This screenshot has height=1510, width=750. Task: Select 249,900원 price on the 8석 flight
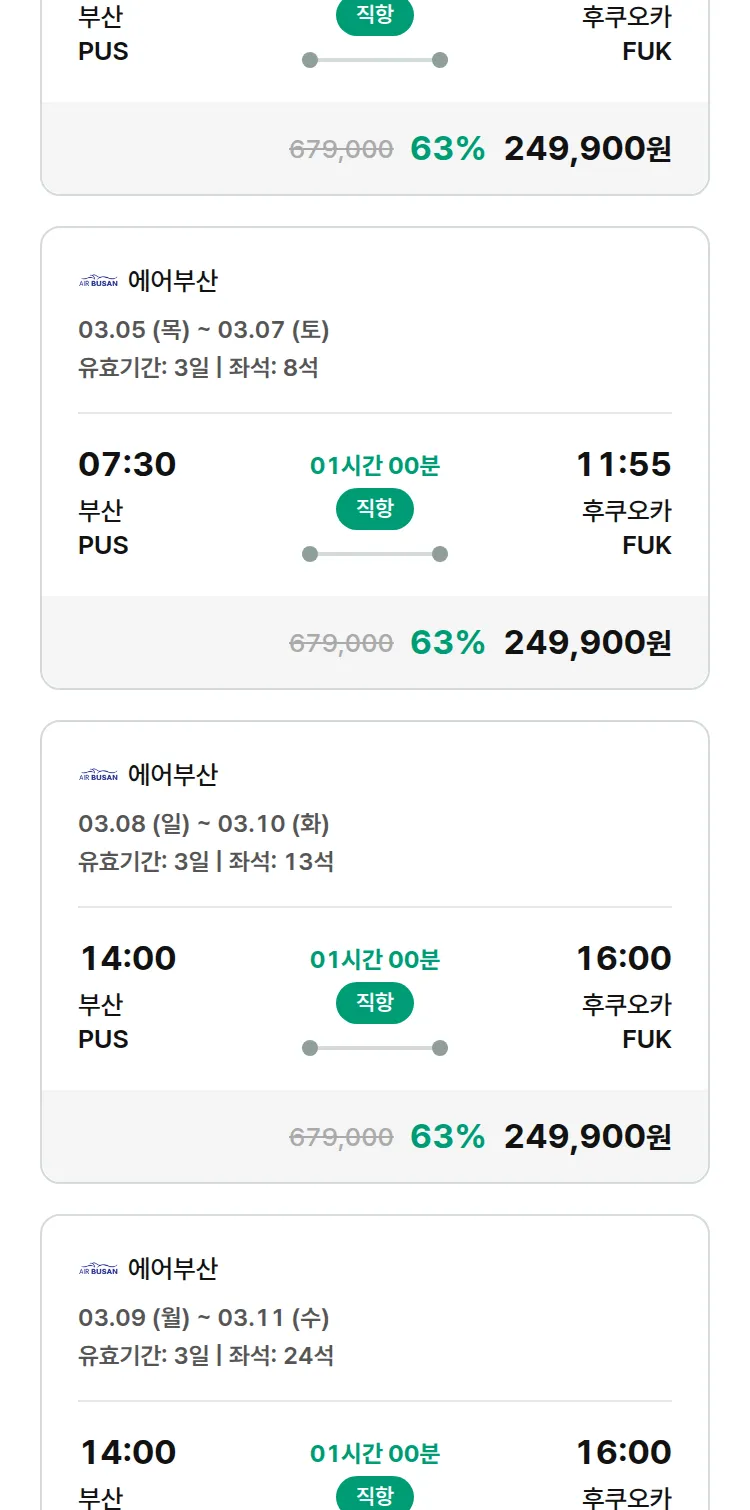point(587,643)
